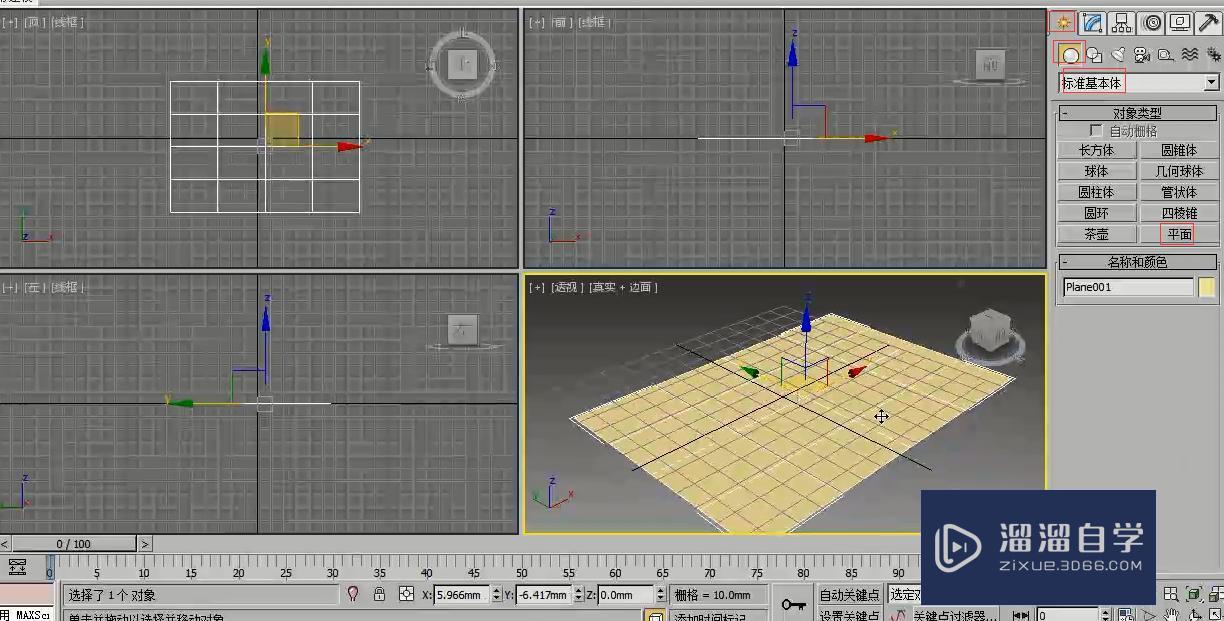
Task: Open the Hierarchy panel tab
Action: pos(1122,22)
